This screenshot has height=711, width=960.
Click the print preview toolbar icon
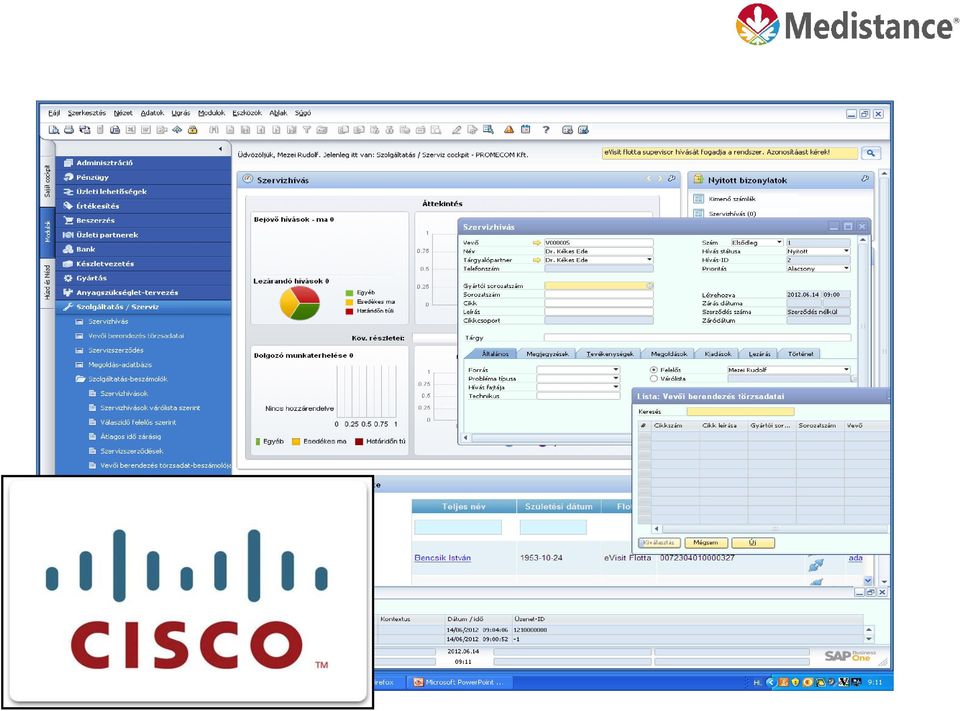(54, 130)
